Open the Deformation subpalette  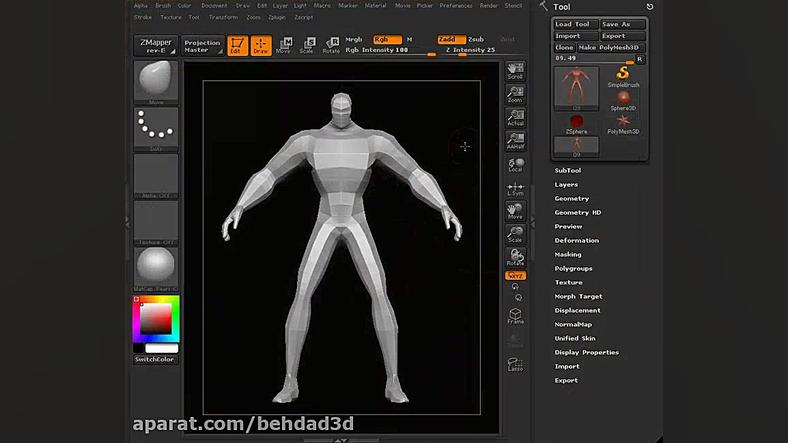pyautogui.click(x=577, y=240)
